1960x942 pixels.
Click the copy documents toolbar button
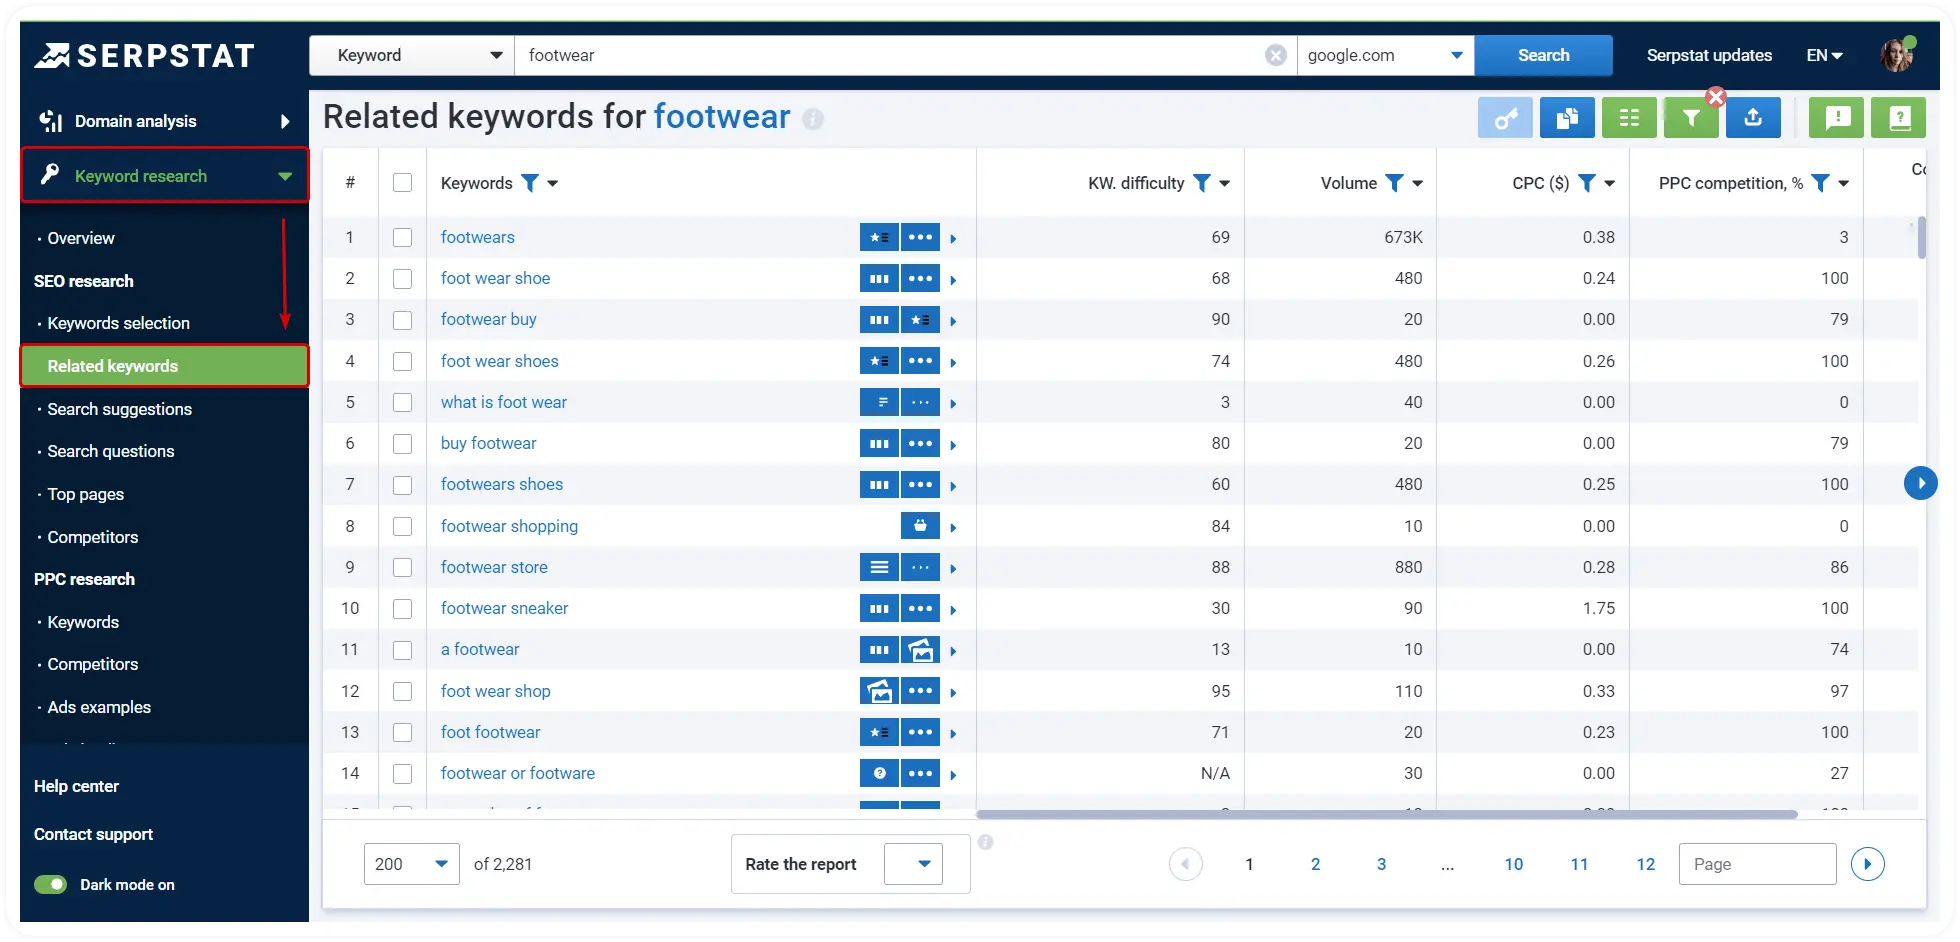click(1567, 118)
